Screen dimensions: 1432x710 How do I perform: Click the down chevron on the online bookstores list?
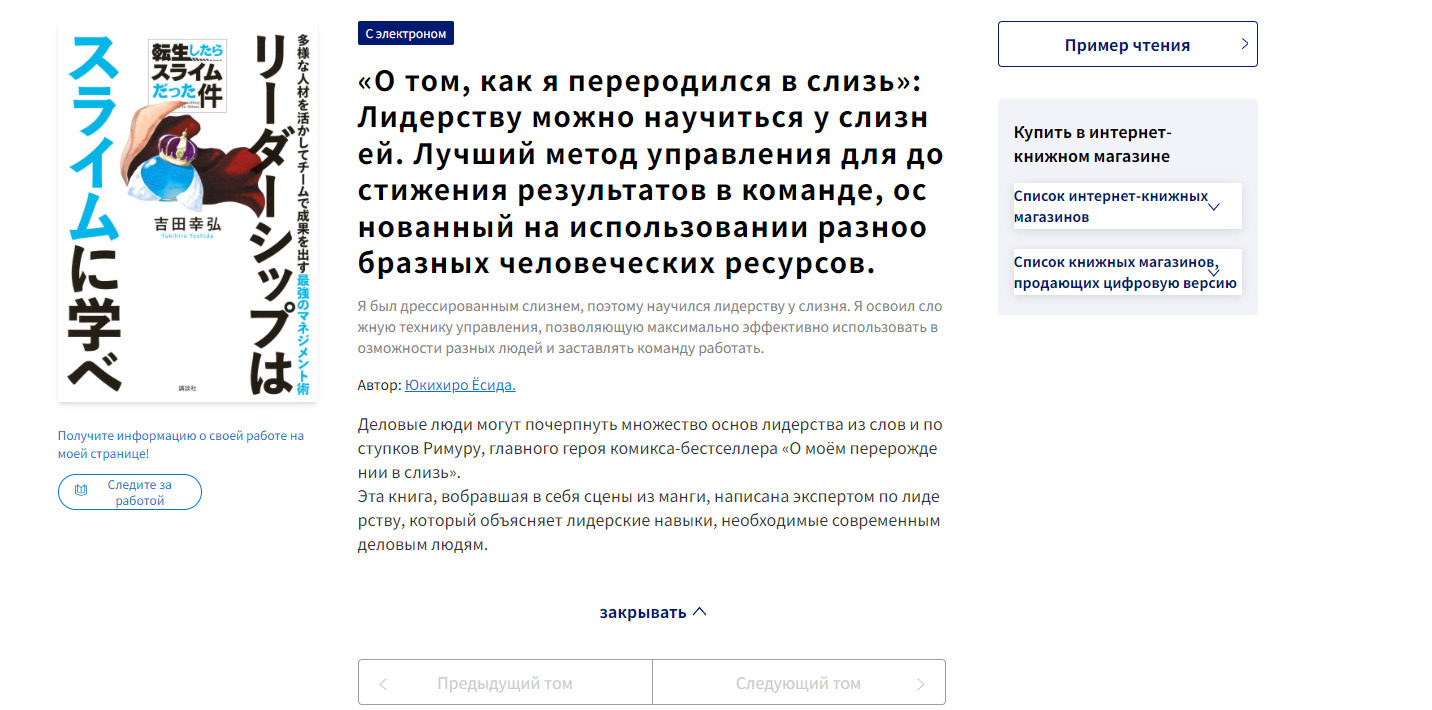[x=1214, y=207]
